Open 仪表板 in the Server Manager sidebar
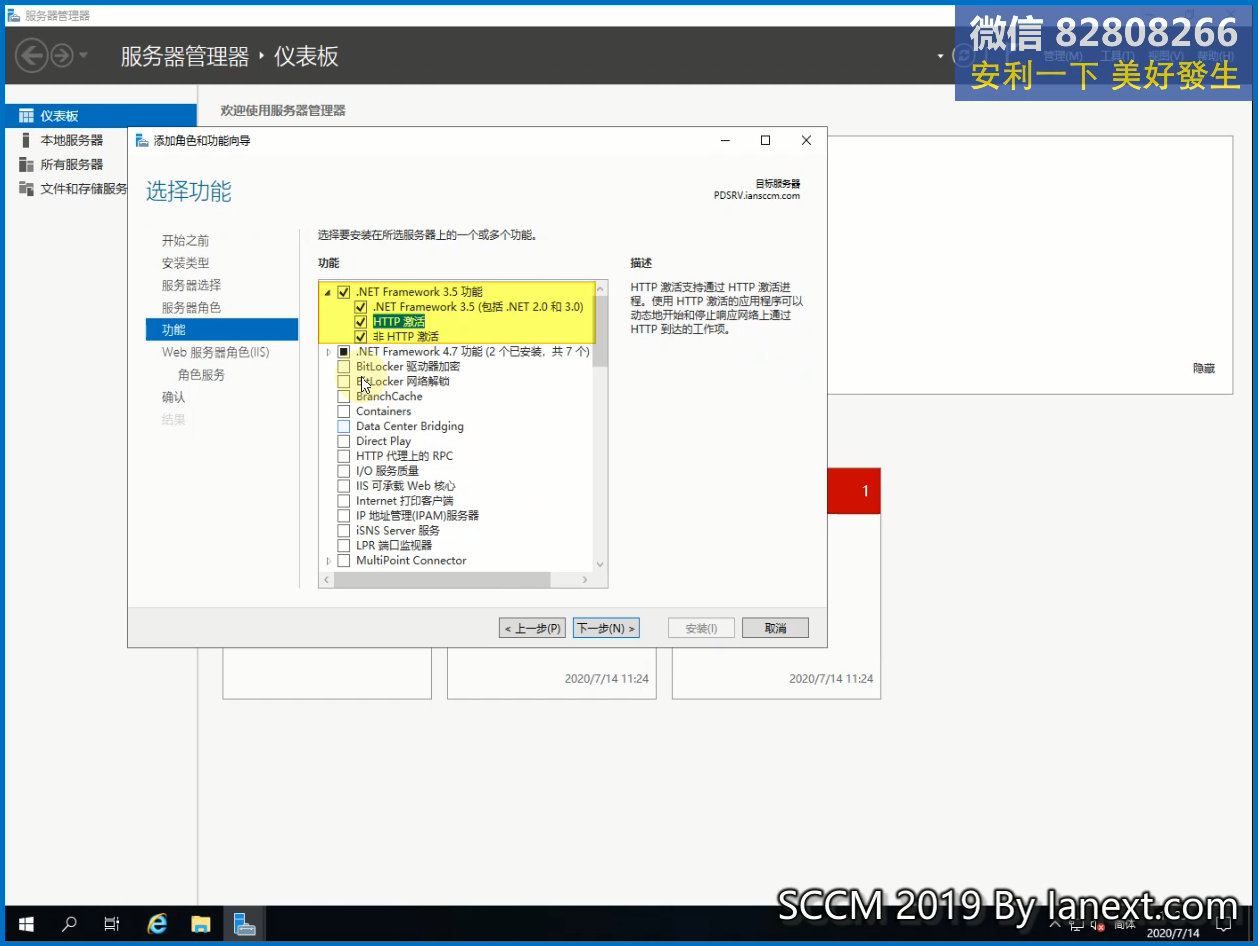1258x946 pixels. (x=100, y=116)
